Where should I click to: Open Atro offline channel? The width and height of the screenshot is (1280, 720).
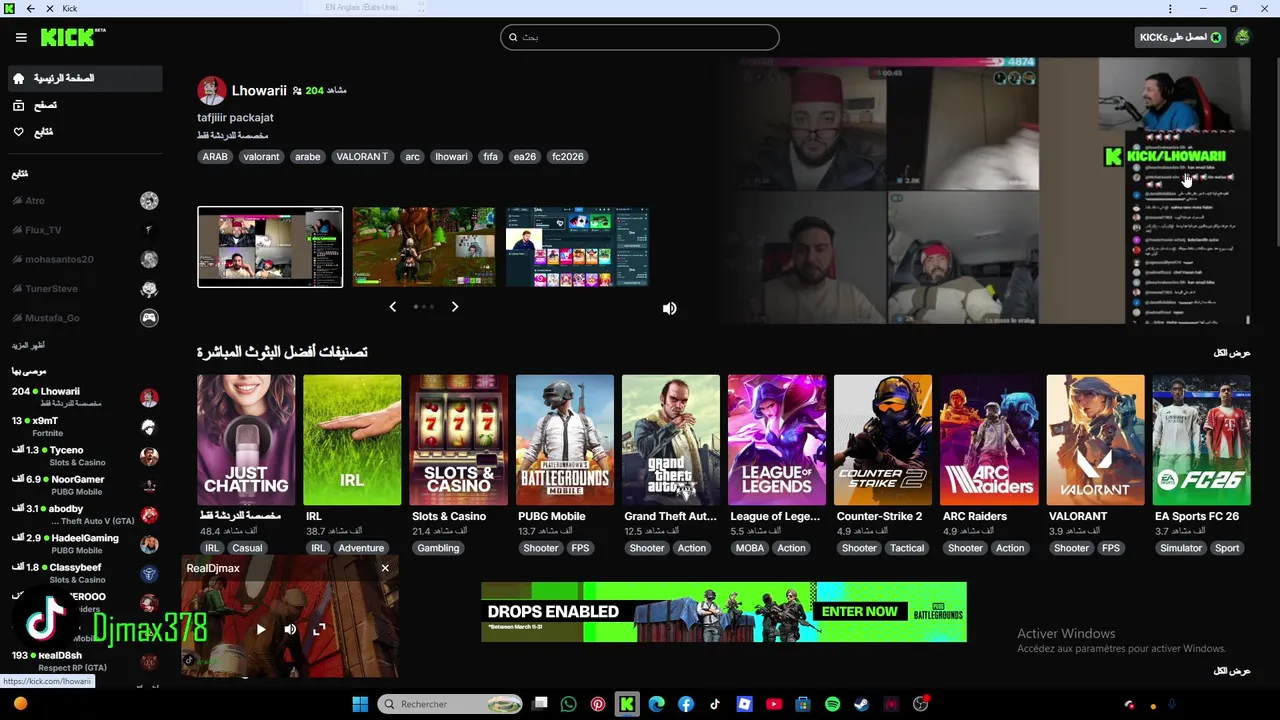click(85, 201)
